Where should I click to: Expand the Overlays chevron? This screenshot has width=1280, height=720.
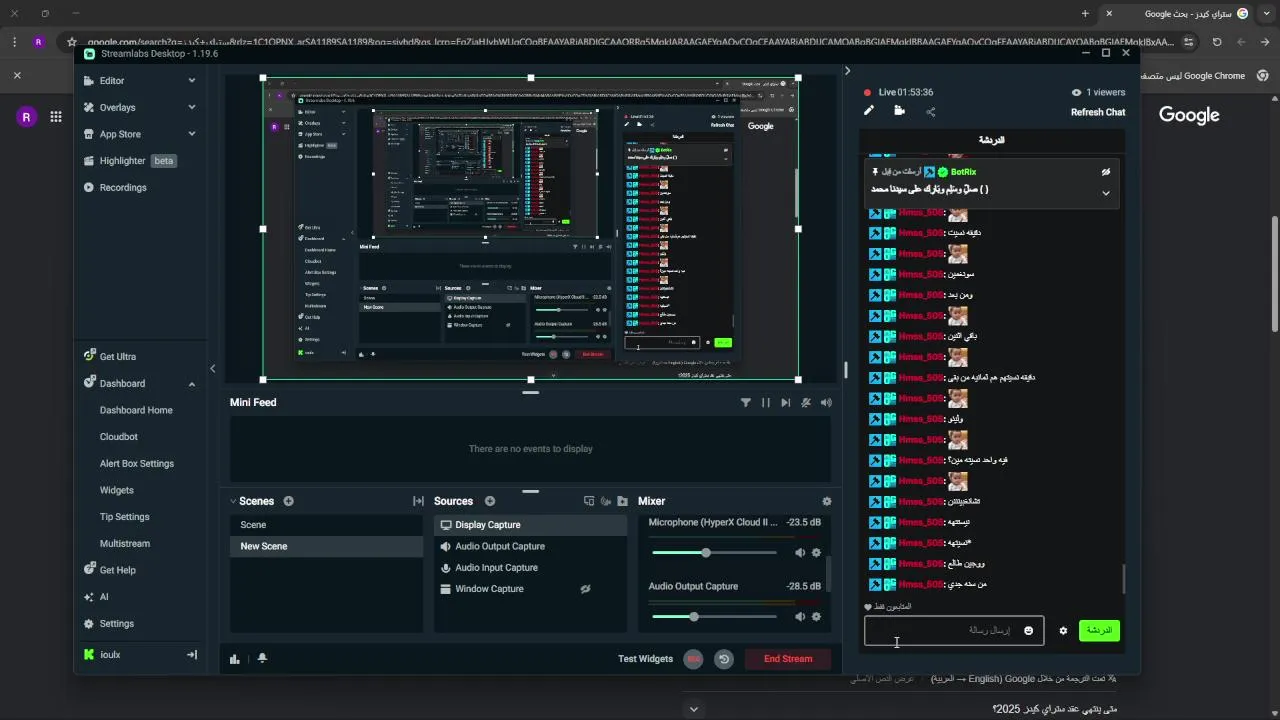click(192, 107)
